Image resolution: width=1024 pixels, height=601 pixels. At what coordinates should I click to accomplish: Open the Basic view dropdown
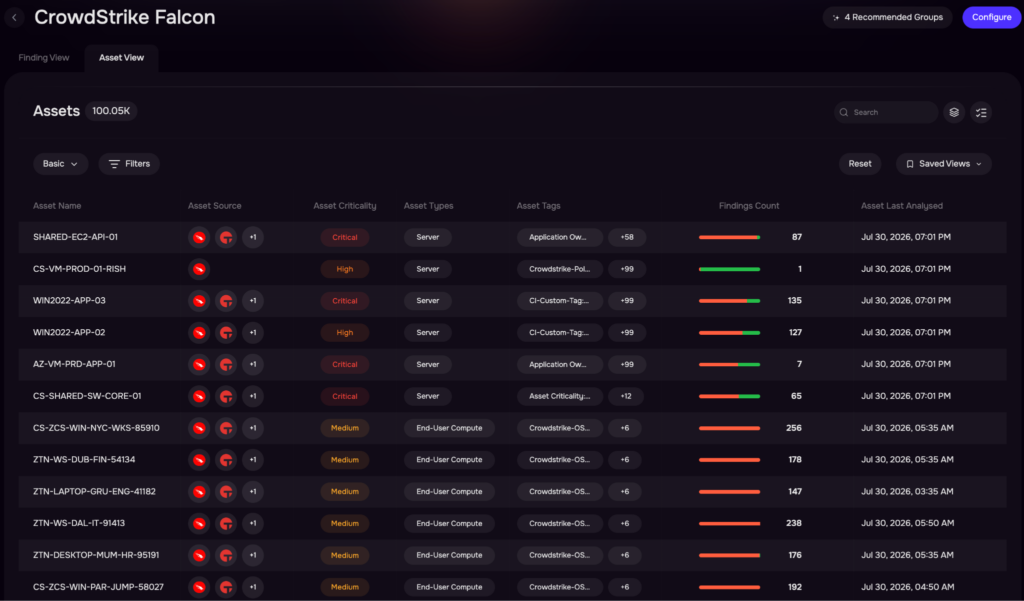(61, 164)
